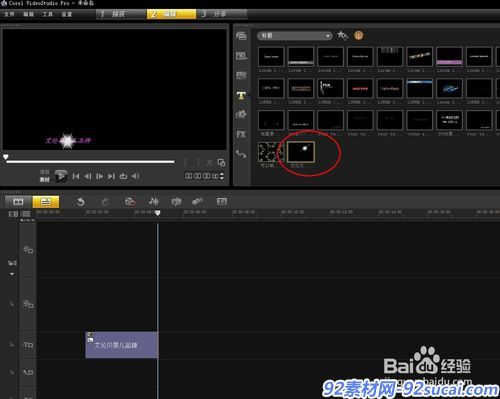Open the FX filter library
This screenshot has width=500, height=399.
click(x=241, y=134)
